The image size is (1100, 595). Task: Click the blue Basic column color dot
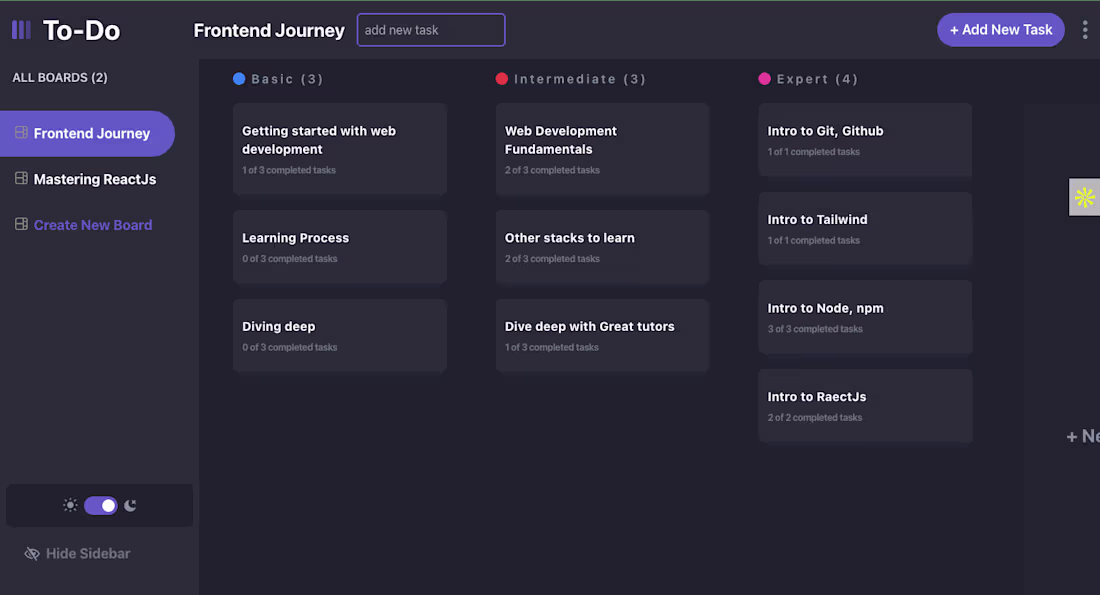239,79
